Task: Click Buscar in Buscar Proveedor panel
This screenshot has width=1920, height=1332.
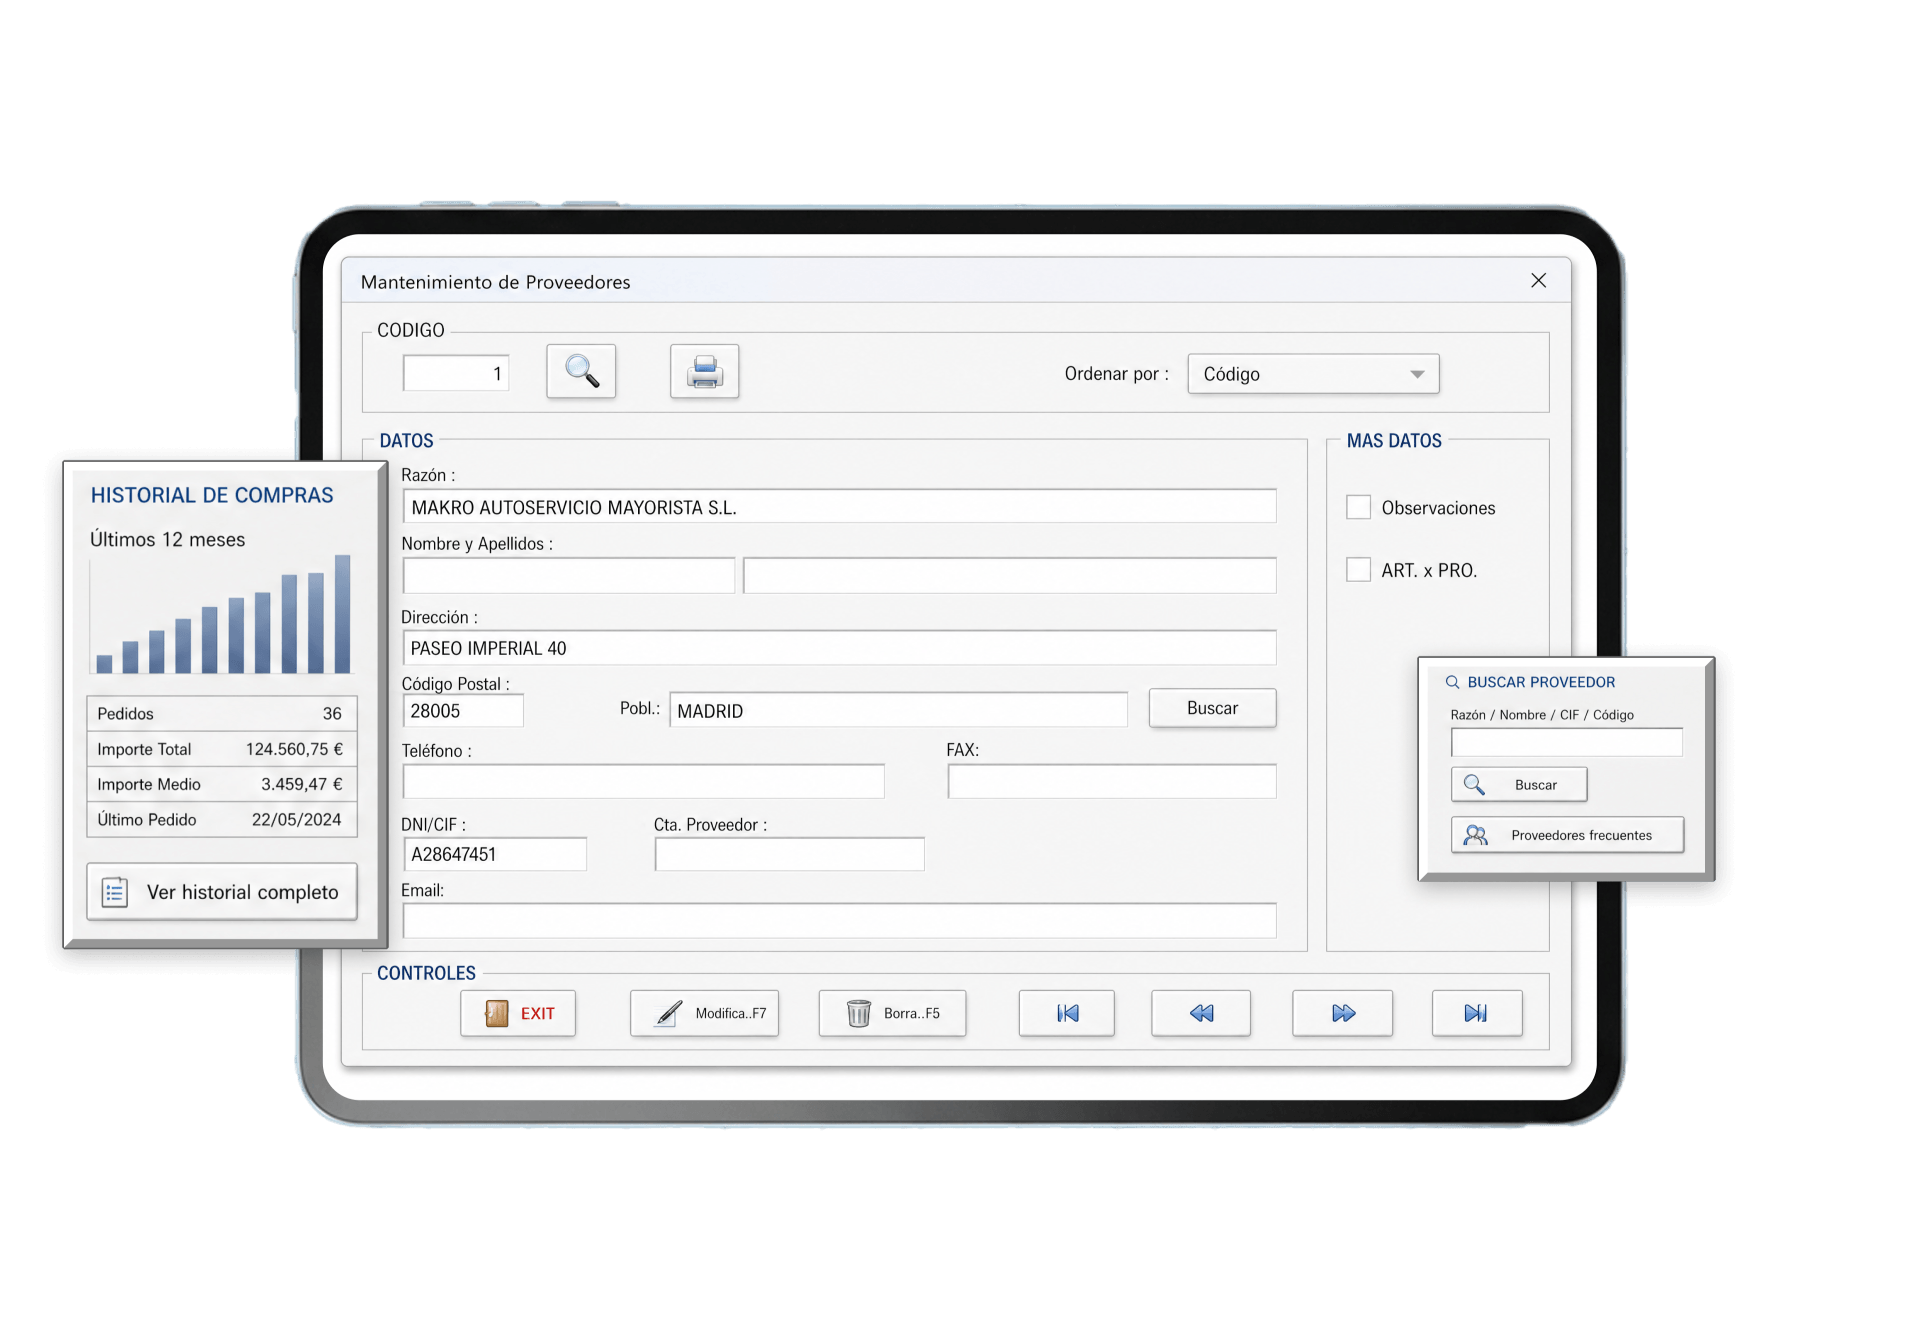Action: click(x=1519, y=785)
